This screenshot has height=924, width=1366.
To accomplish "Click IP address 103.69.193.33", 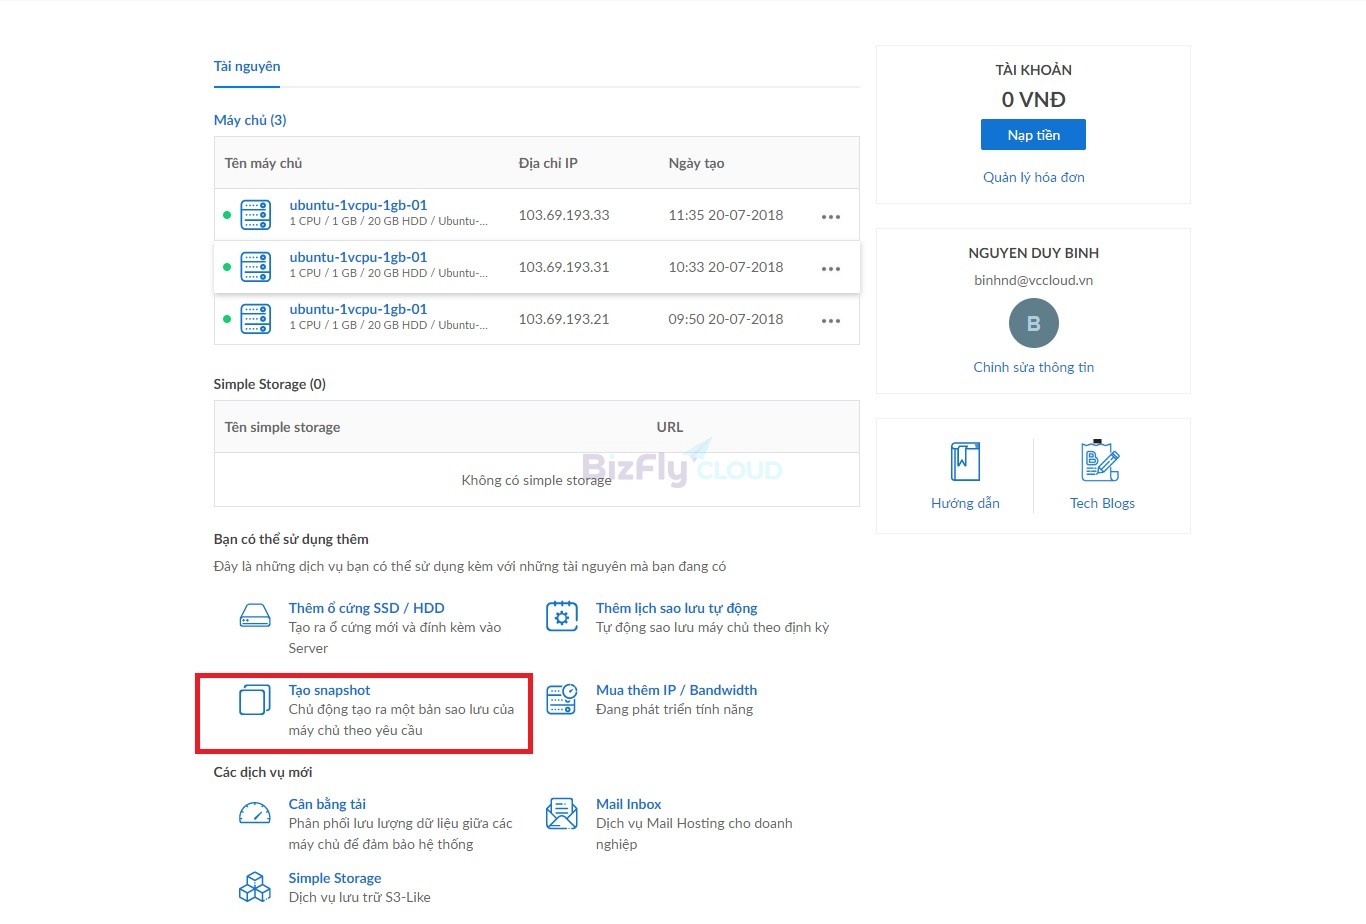I will [x=564, y=215].
